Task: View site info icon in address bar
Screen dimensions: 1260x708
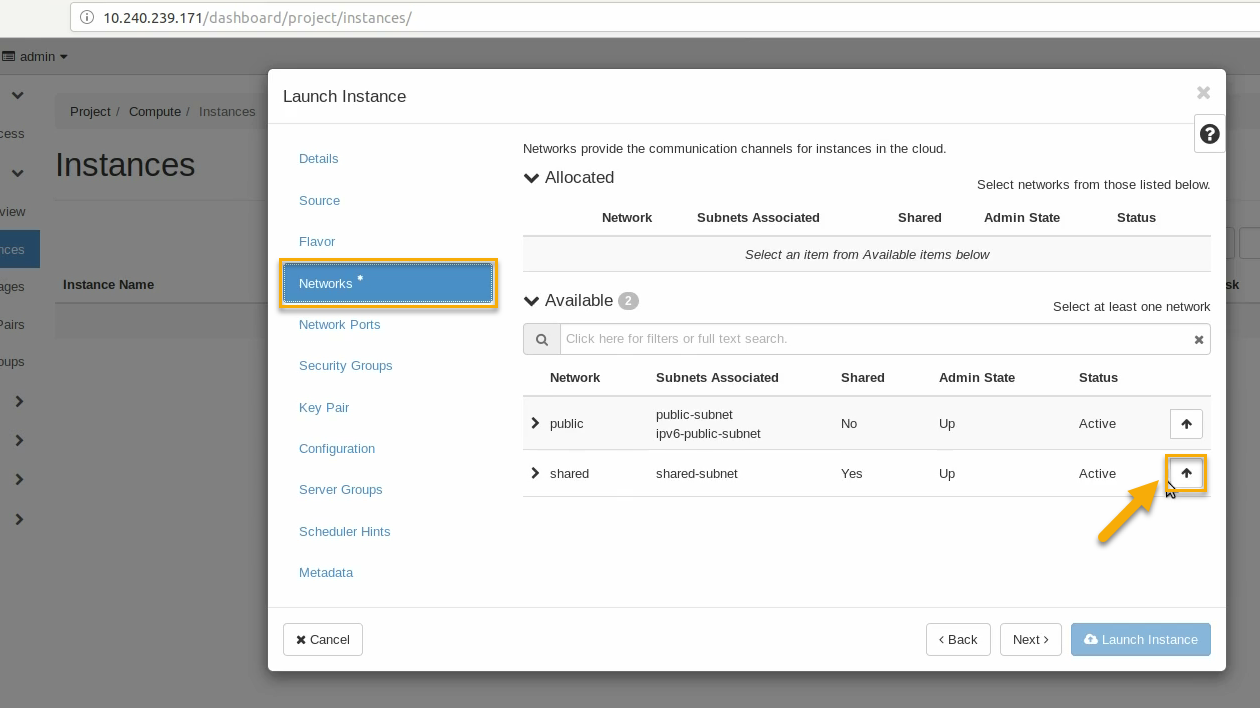Action: pos(87,18)
